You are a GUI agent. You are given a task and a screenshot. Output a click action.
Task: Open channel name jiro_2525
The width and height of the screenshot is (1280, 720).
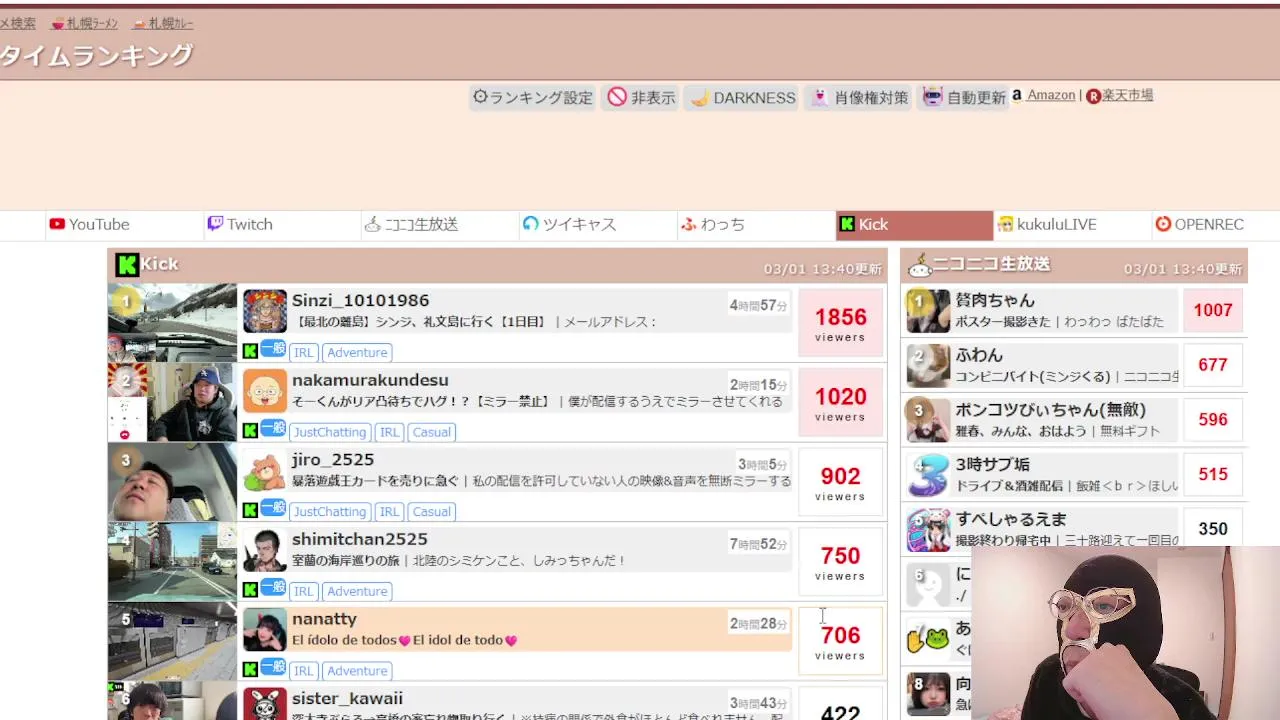pyautogui.click(x=333, y=459)
